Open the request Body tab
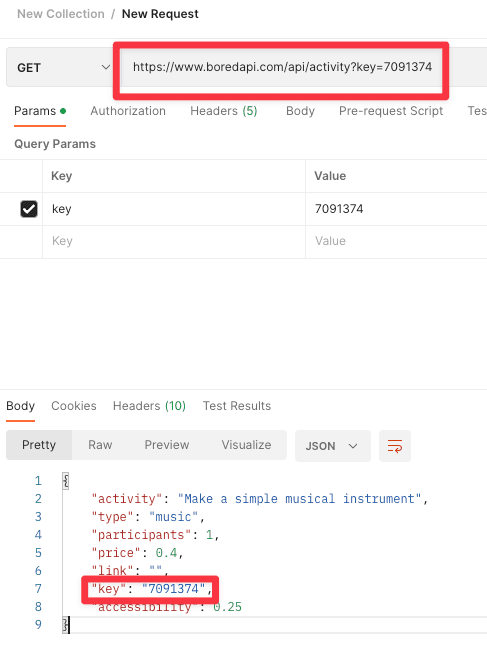This screenshot has height=650, width=487. click(300, 111)
